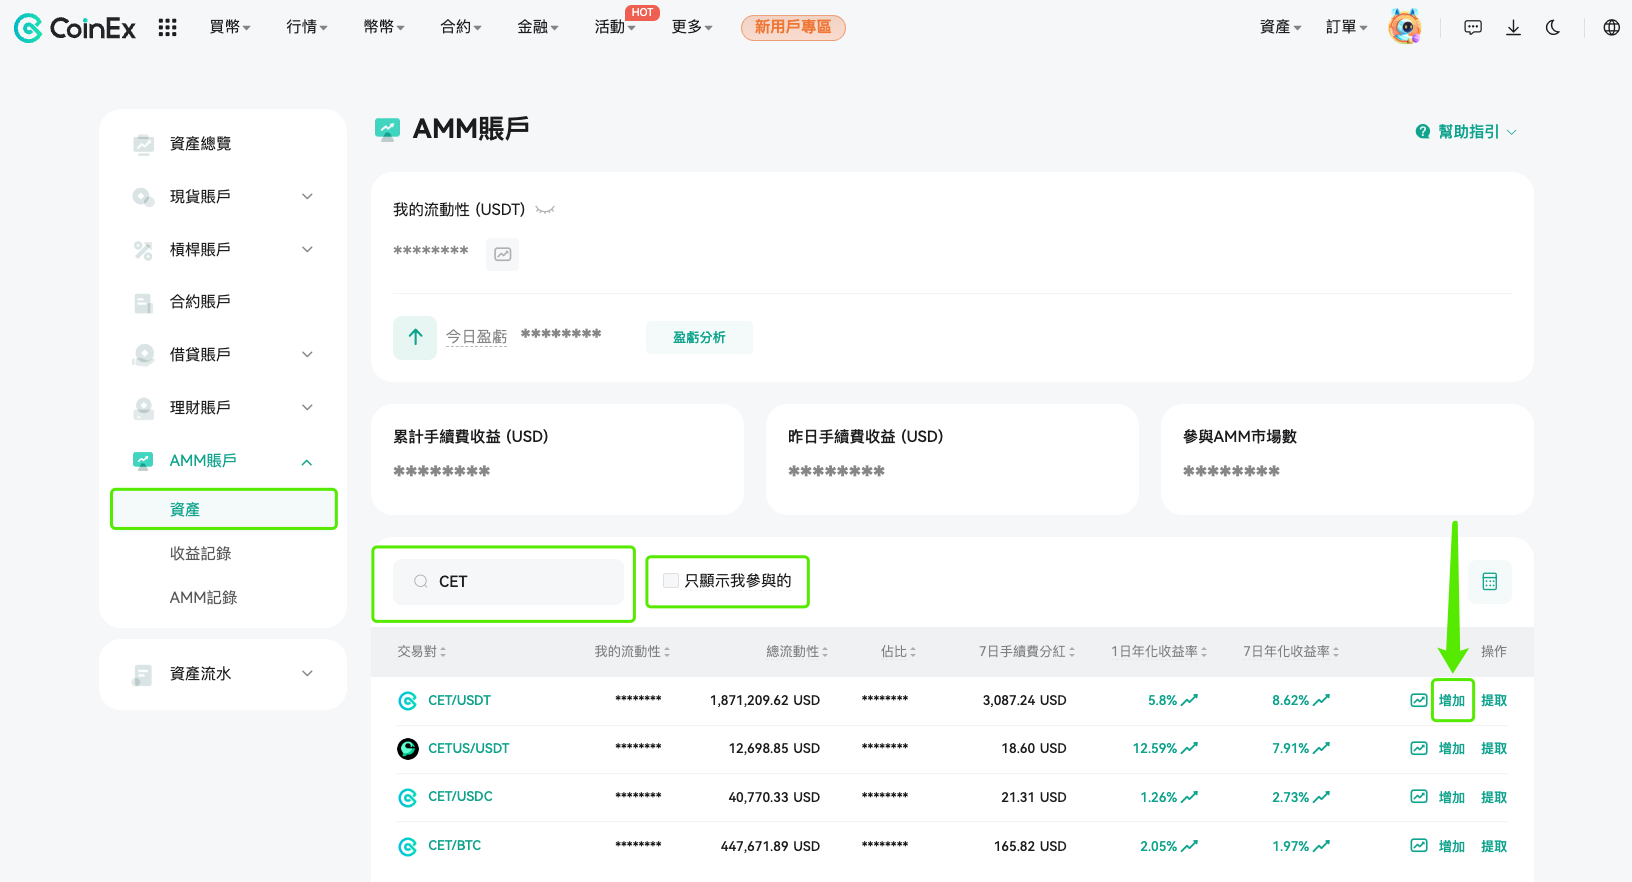The image size is (1632, 882).
Task: Switch to dark mode moon icon
Action: pyautogui.click(x=1553, y=28)
